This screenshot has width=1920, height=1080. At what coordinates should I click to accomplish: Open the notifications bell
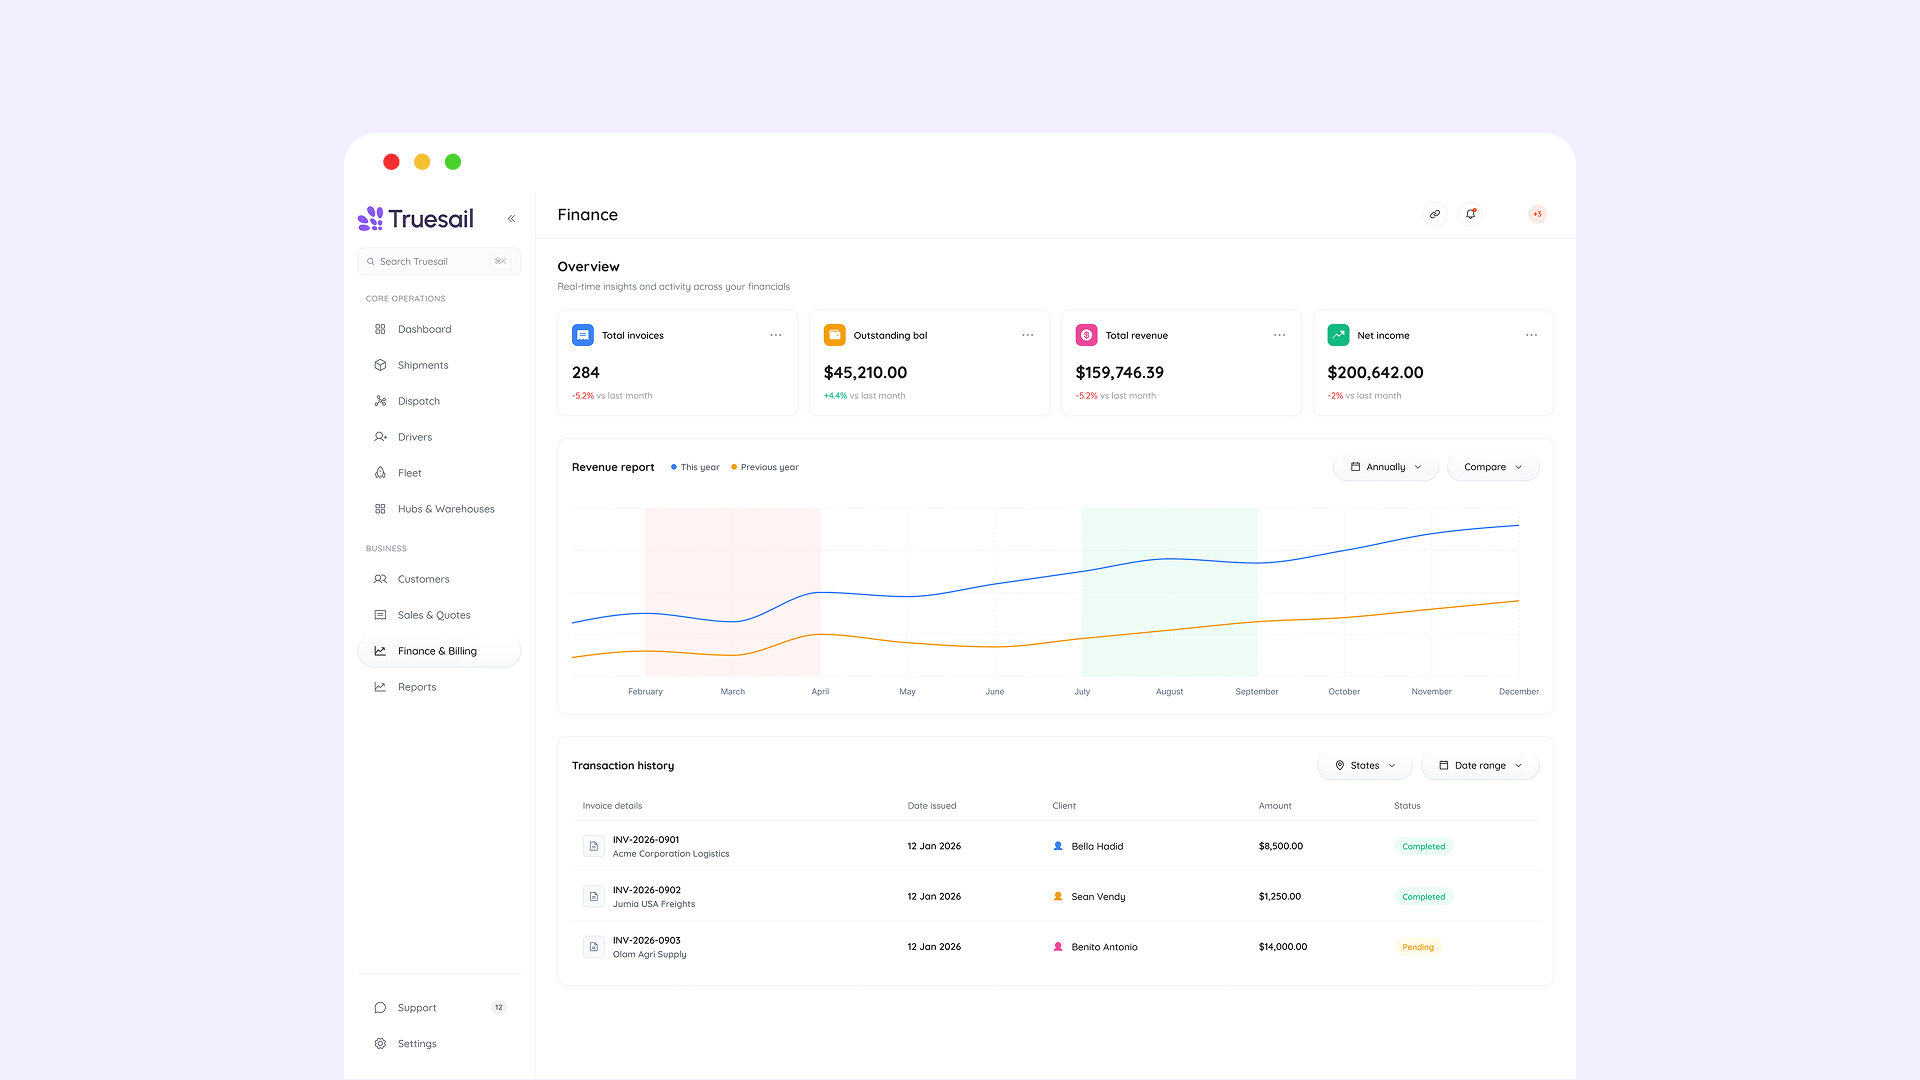(1471, 214)
